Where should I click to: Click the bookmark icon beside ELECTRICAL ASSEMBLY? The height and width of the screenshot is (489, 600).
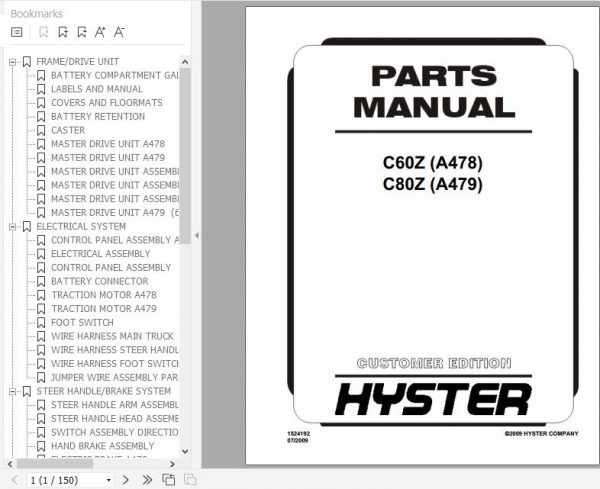(41, 254)
